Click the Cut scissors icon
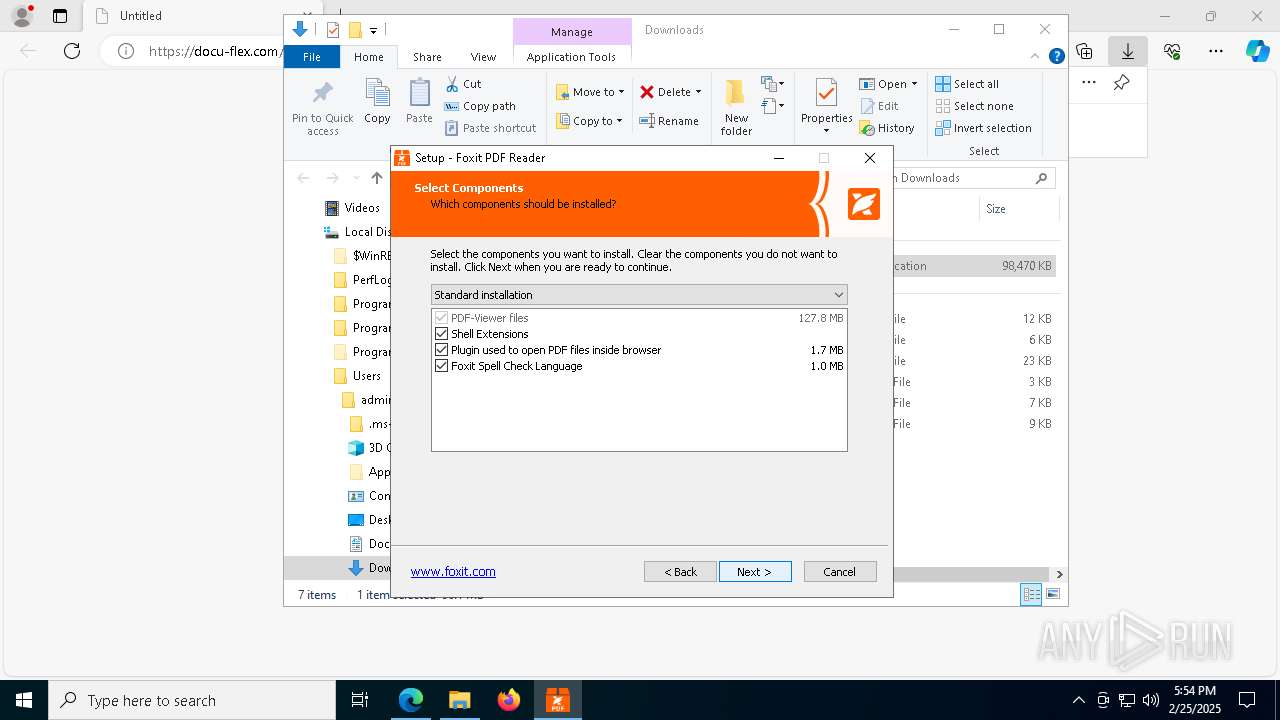This screenshot has height=720, width=1280. [452, 84]
